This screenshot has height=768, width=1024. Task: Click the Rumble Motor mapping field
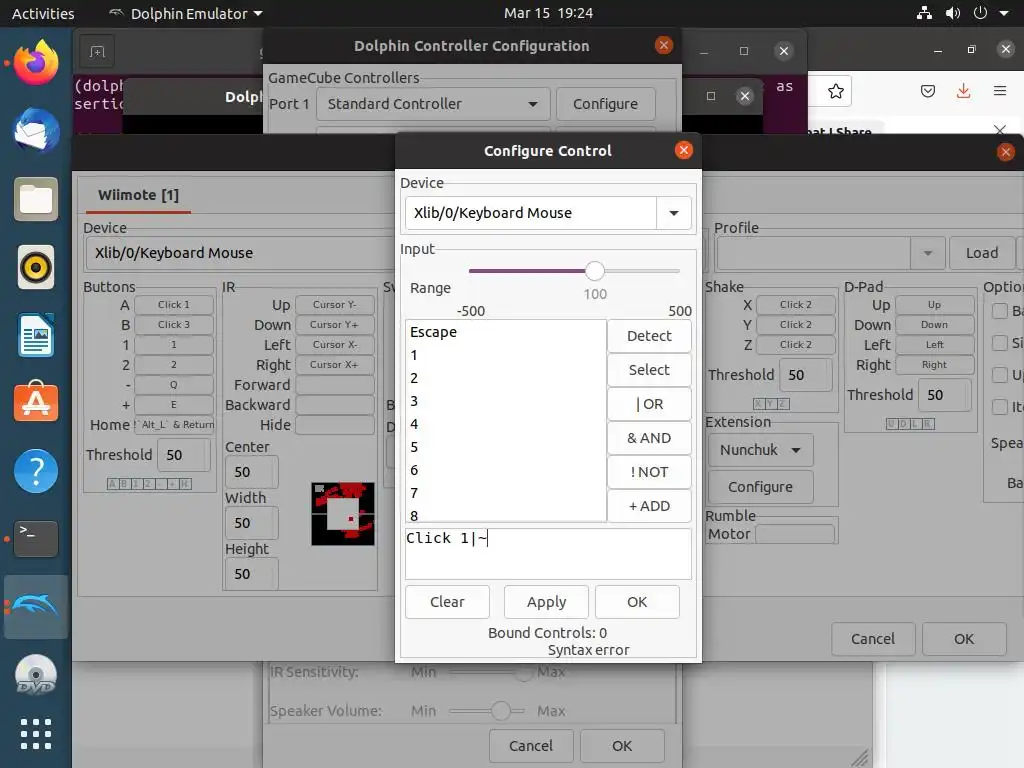(795, 534)
